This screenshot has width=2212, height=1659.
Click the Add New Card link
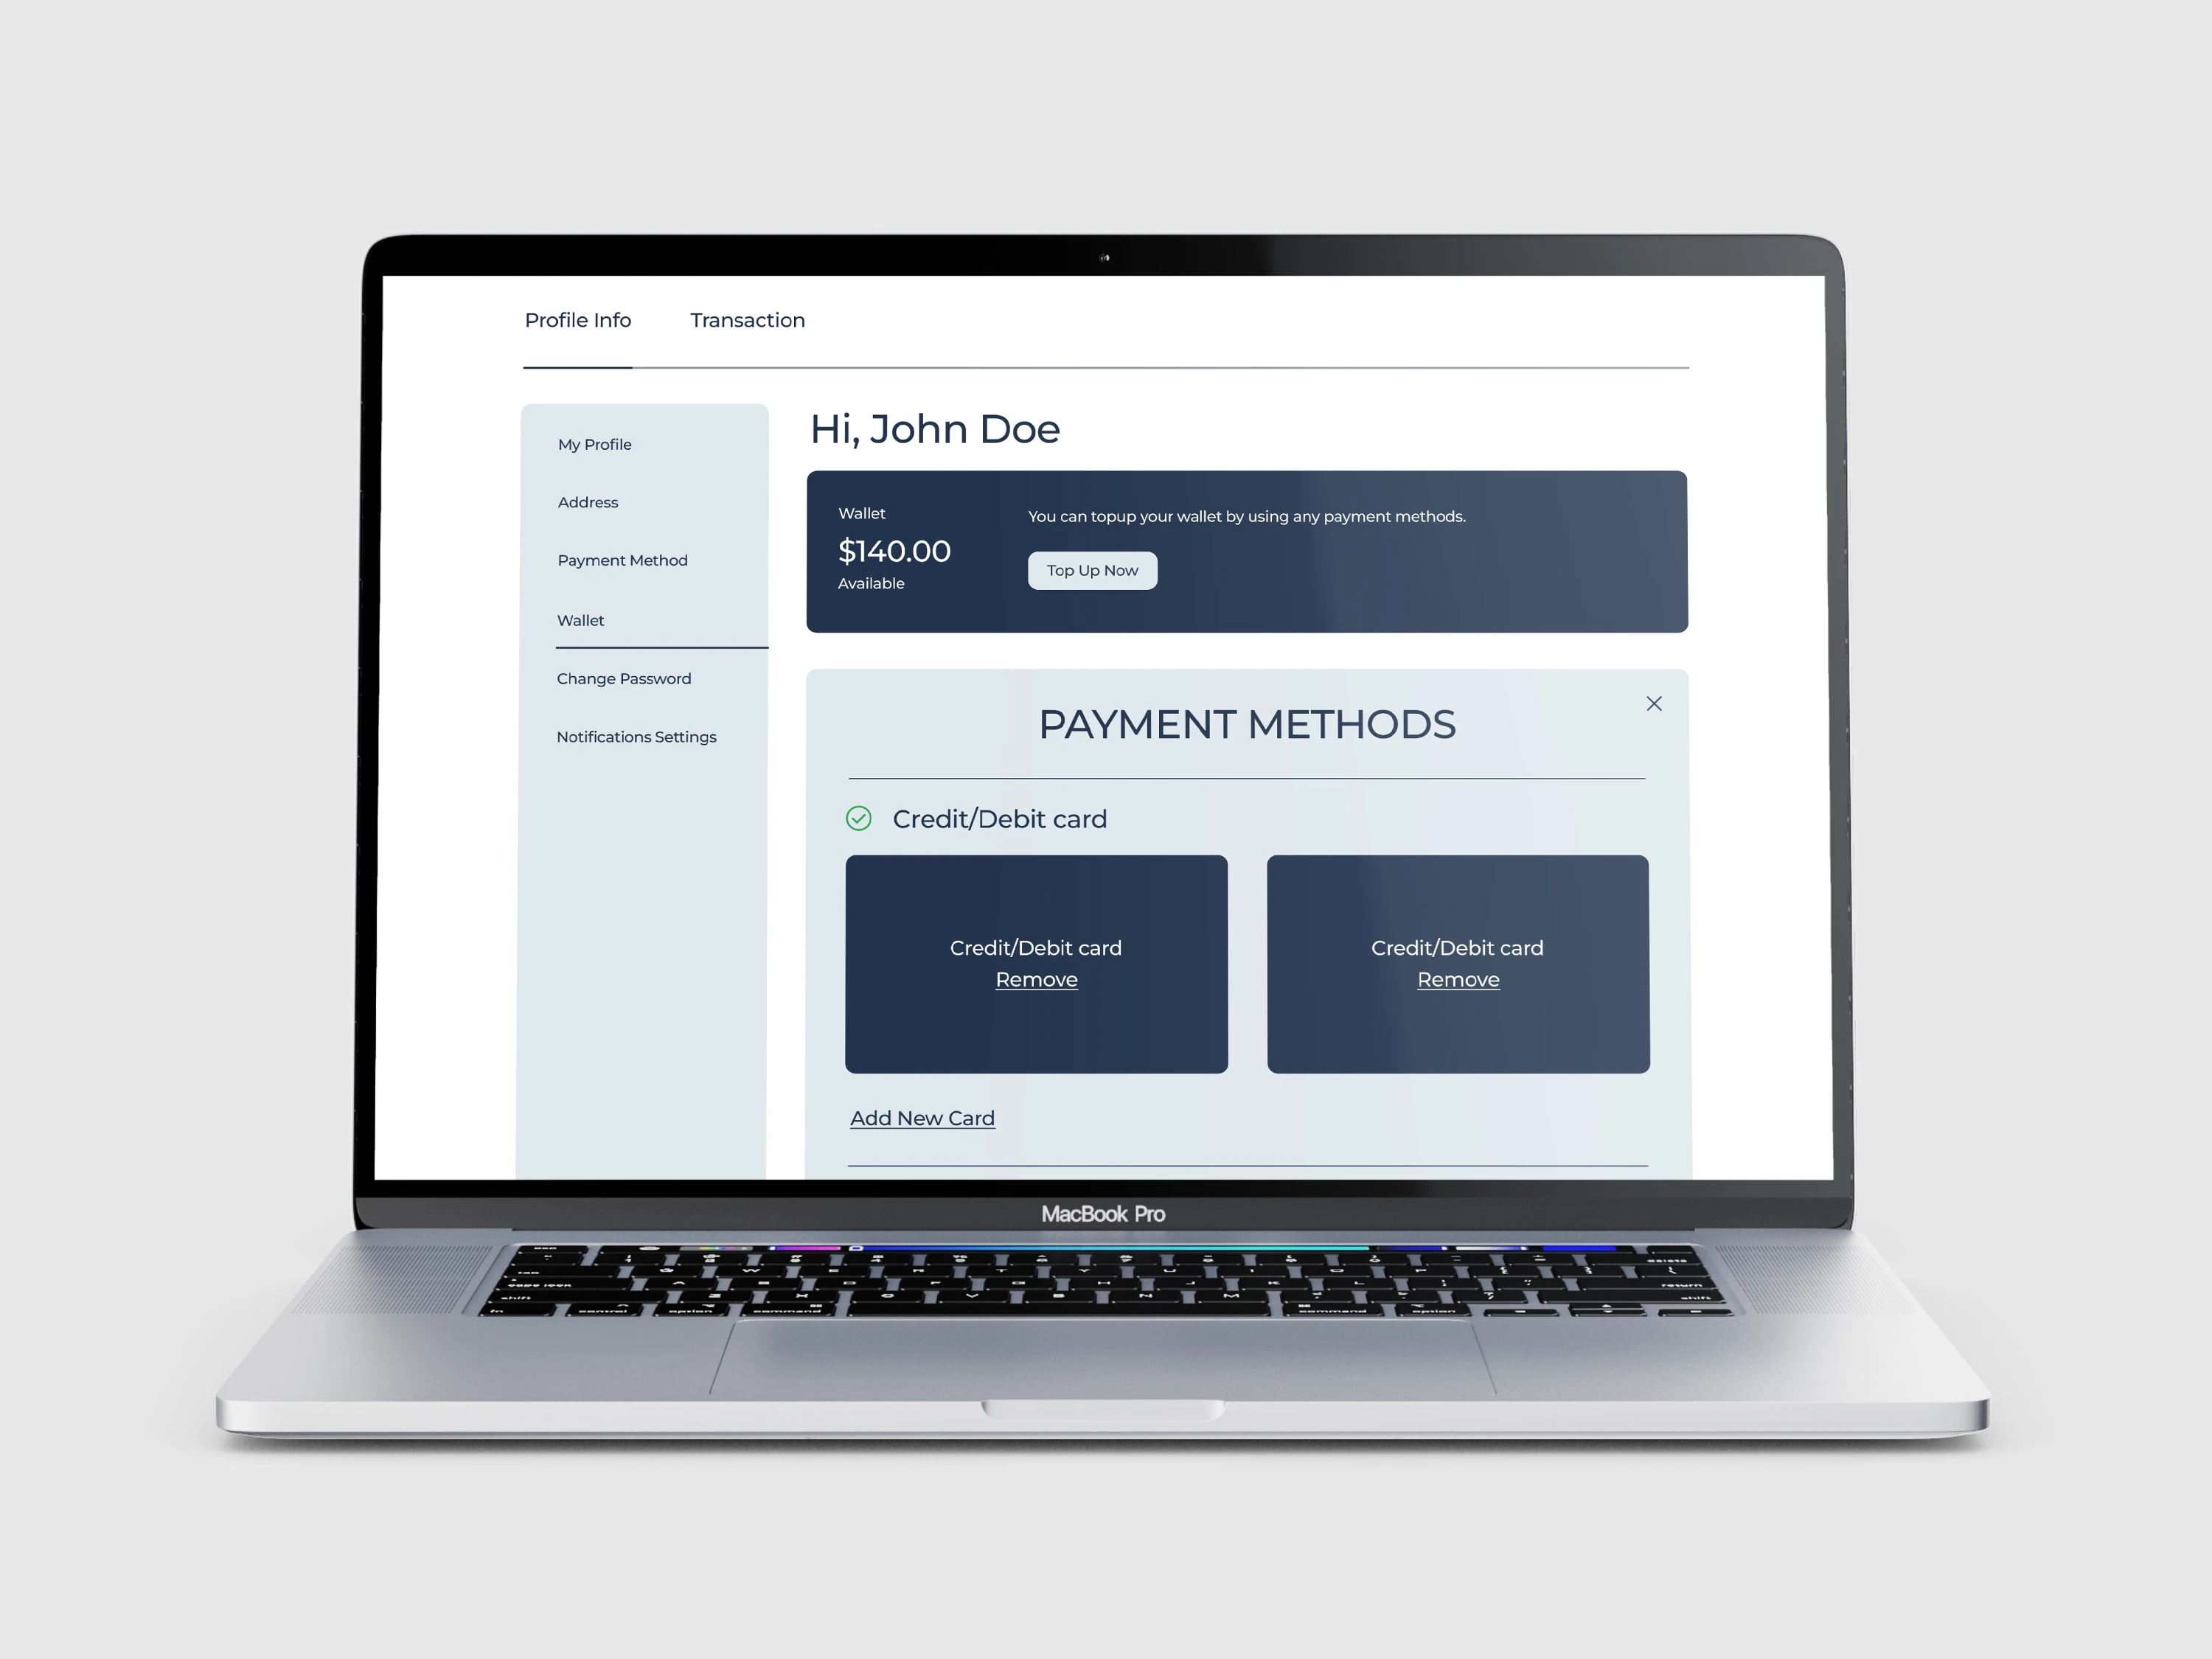click(x=922, y=1119)
